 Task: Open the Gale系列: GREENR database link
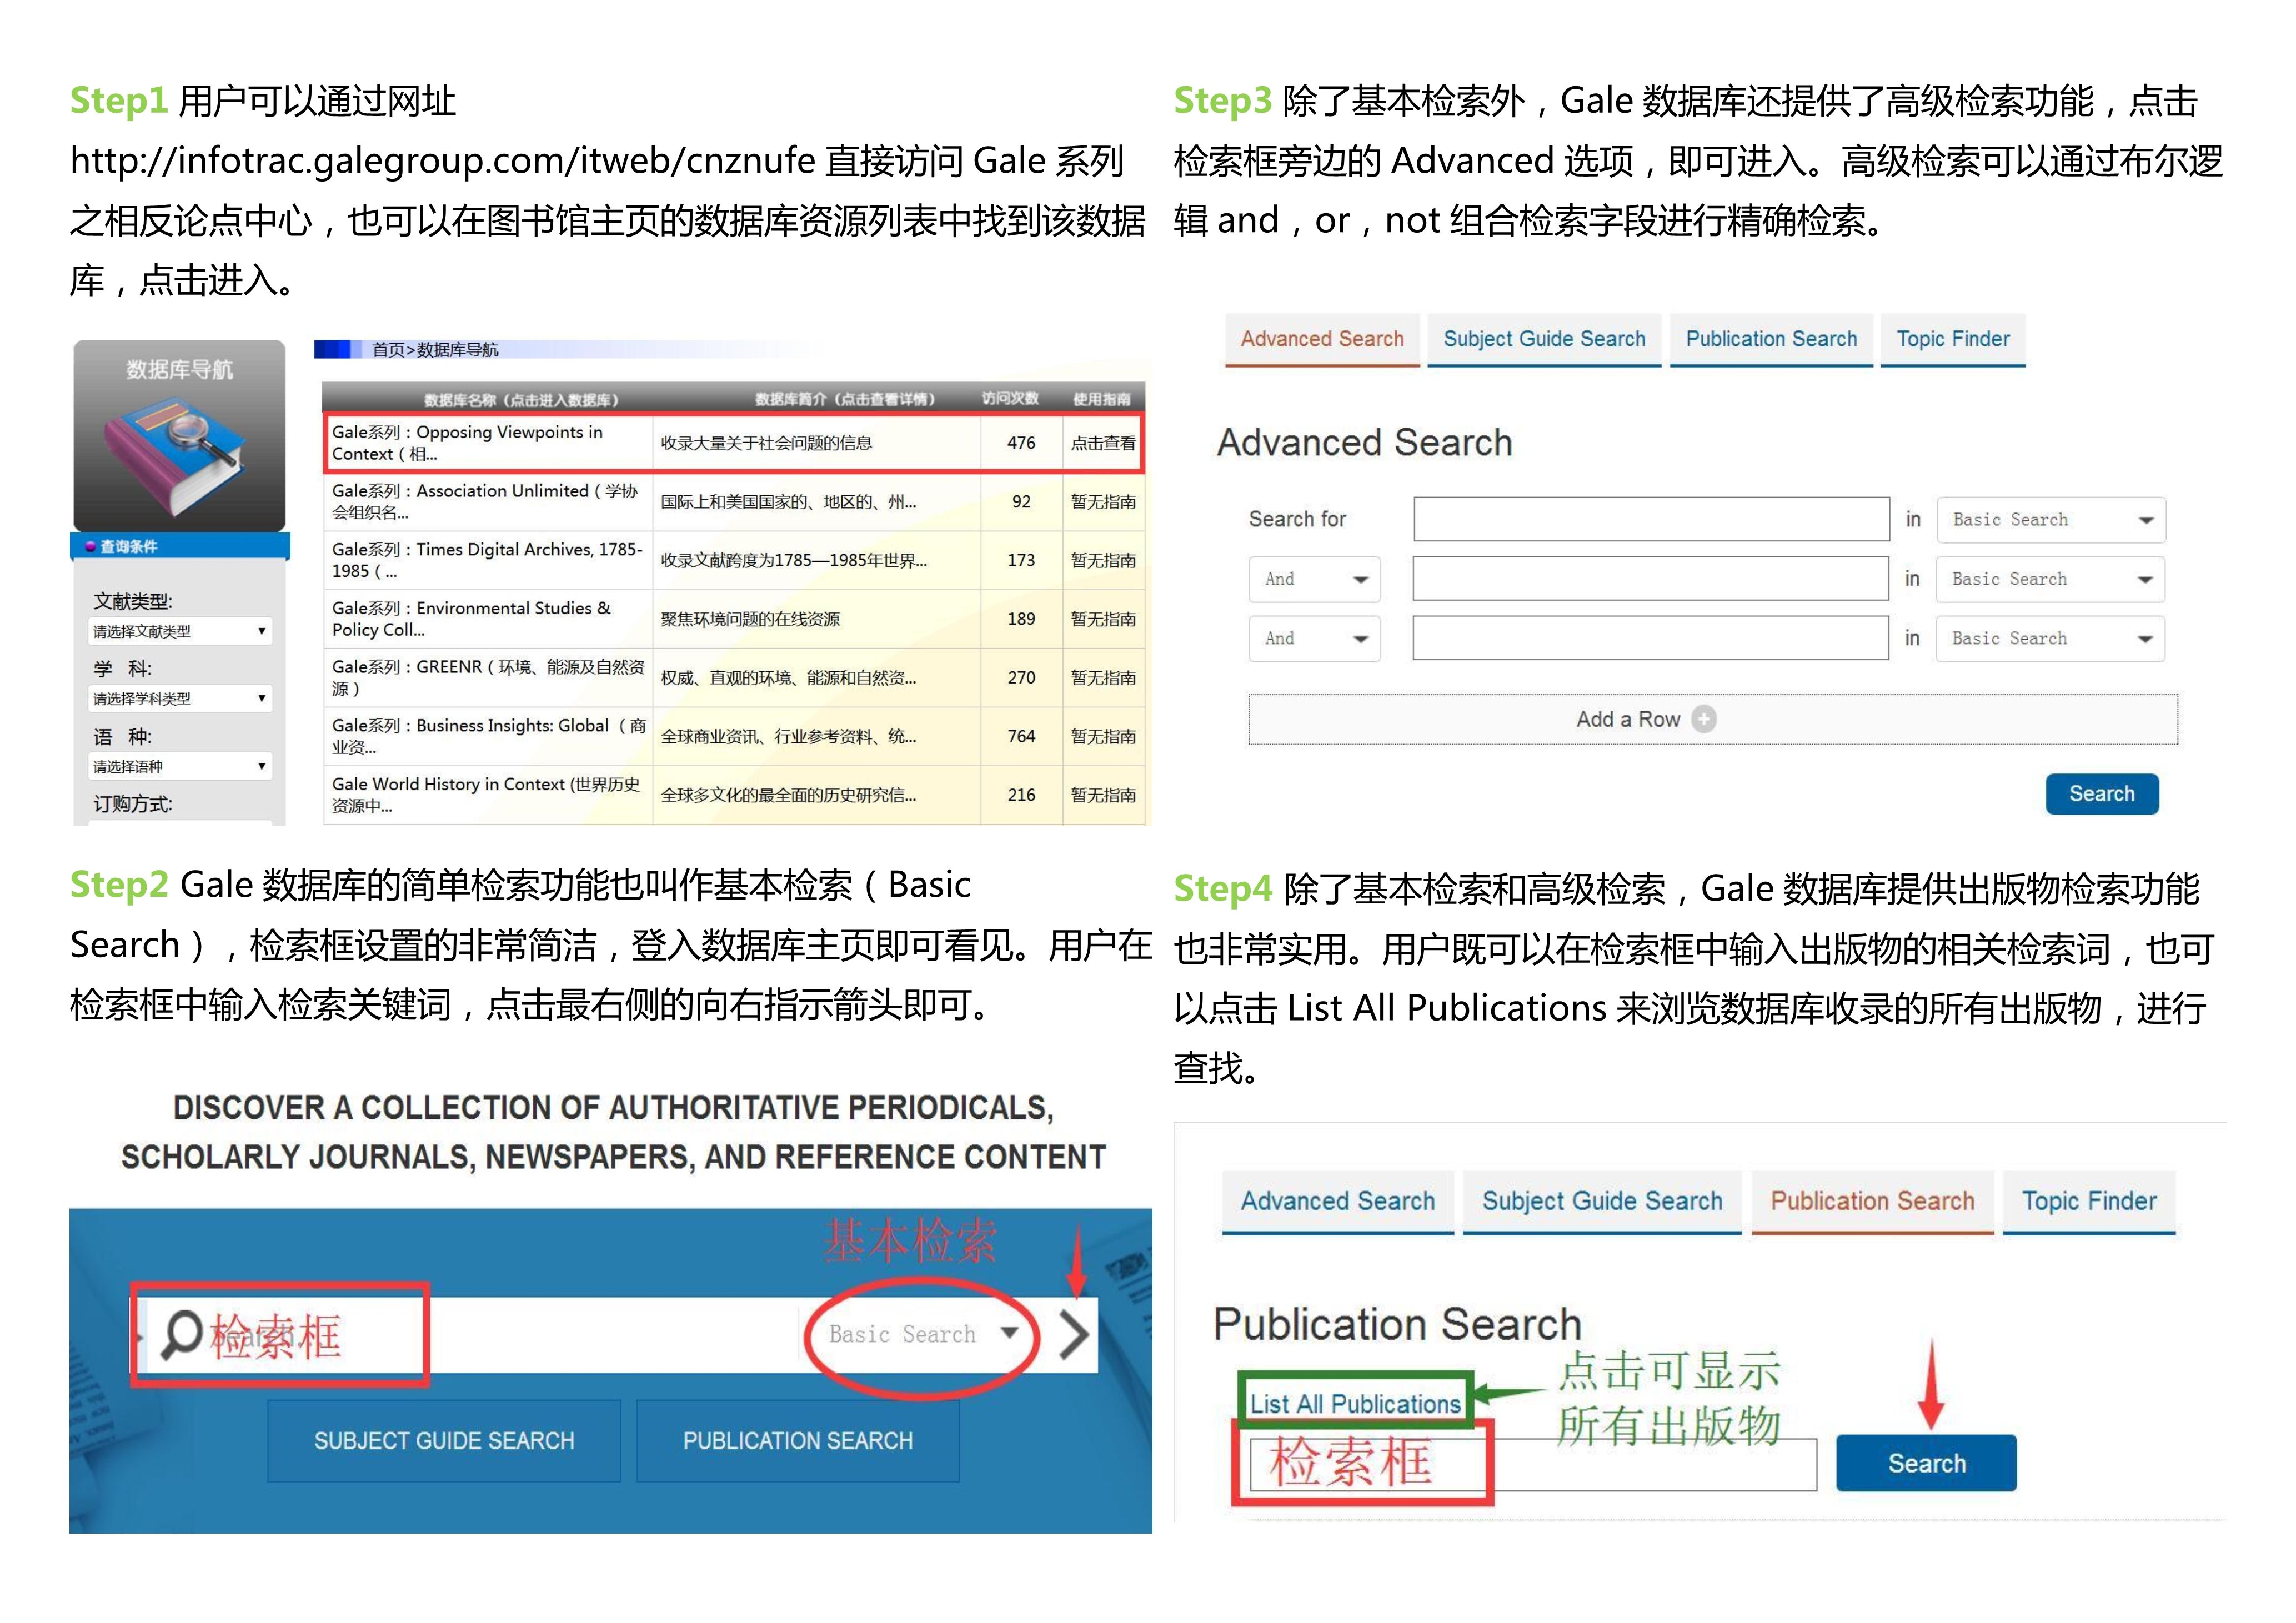[x=488, y=677]
